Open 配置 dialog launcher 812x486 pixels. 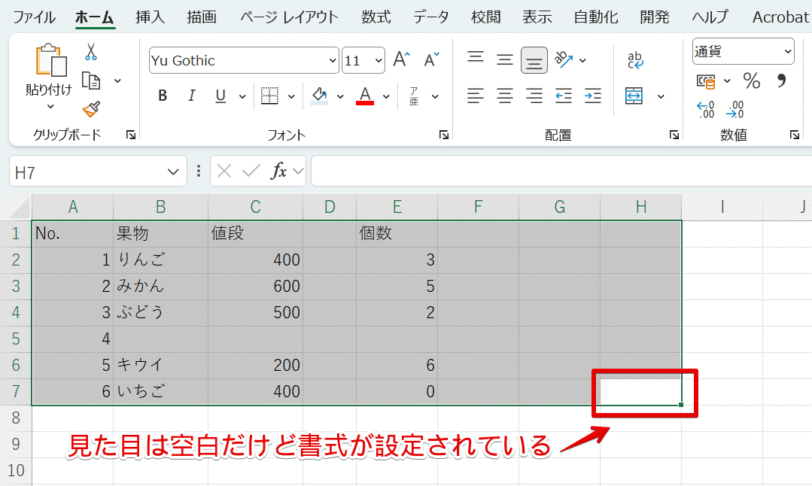[674, 135]
